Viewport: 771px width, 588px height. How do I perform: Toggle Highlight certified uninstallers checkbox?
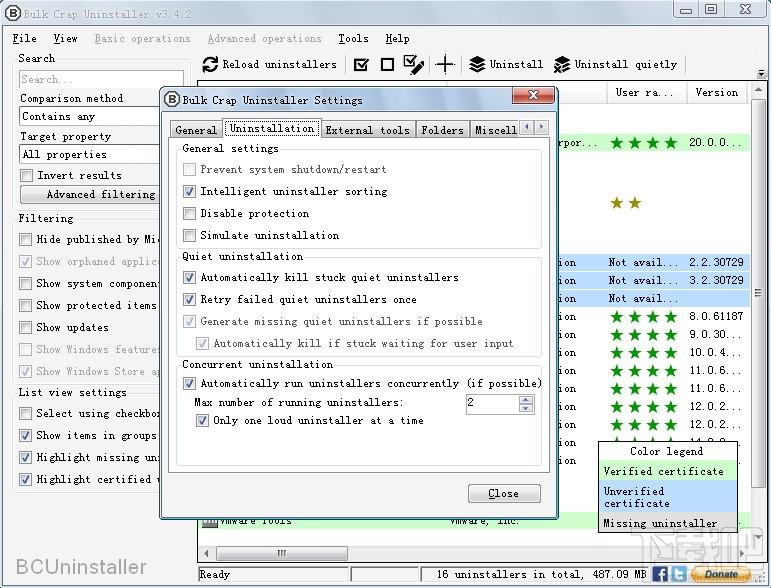pyautogui.click(x=26, y=479)
